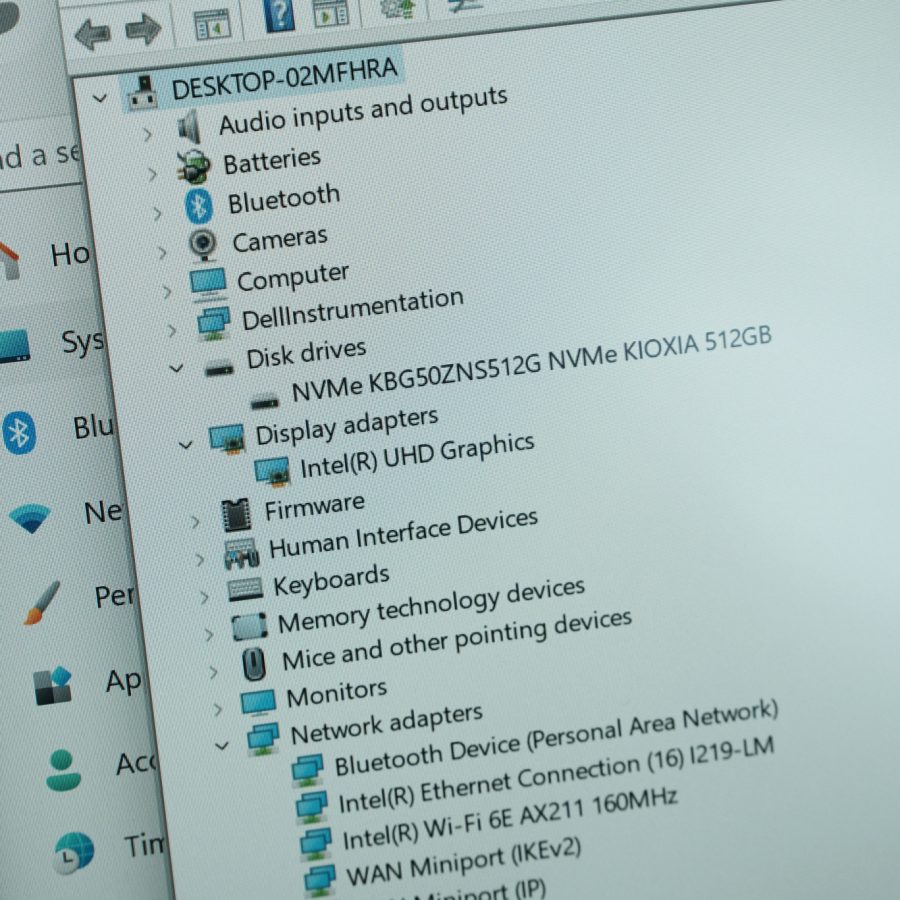
Task: Toggle the show/hide console tree toolbar icon
Action: click(211, 23)
